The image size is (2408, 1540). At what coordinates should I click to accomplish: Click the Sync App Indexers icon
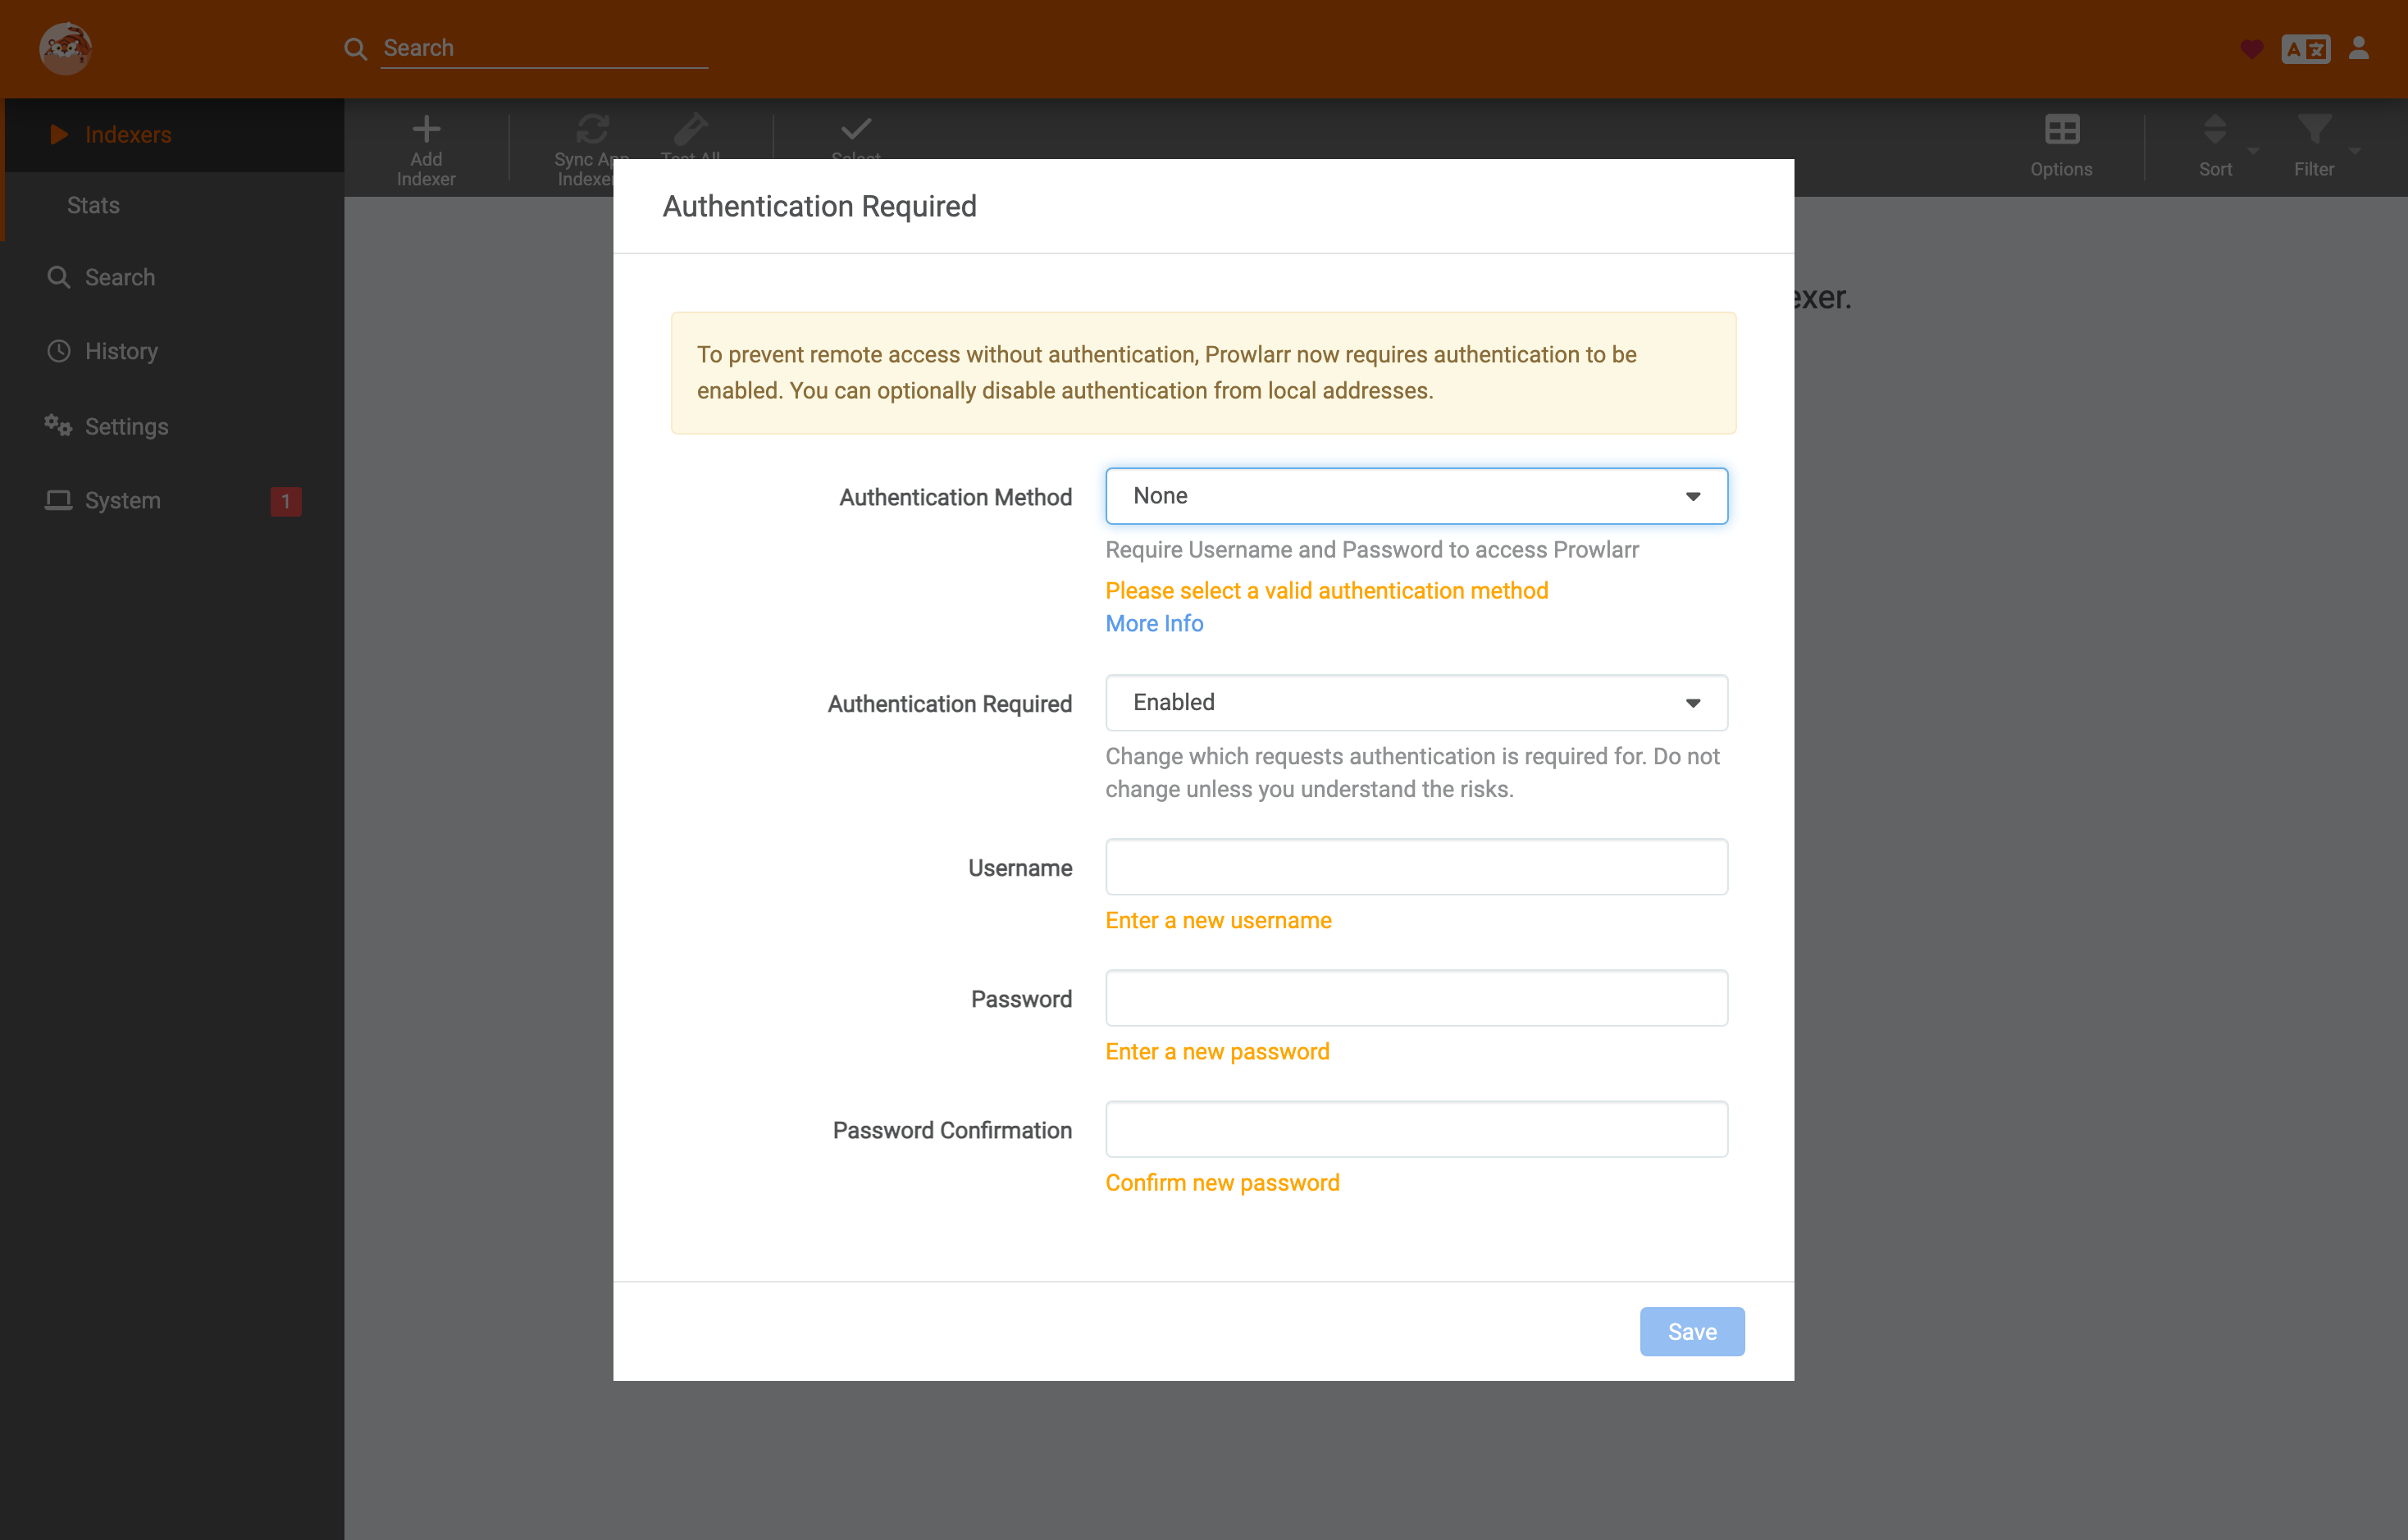[x=592, y=129]
